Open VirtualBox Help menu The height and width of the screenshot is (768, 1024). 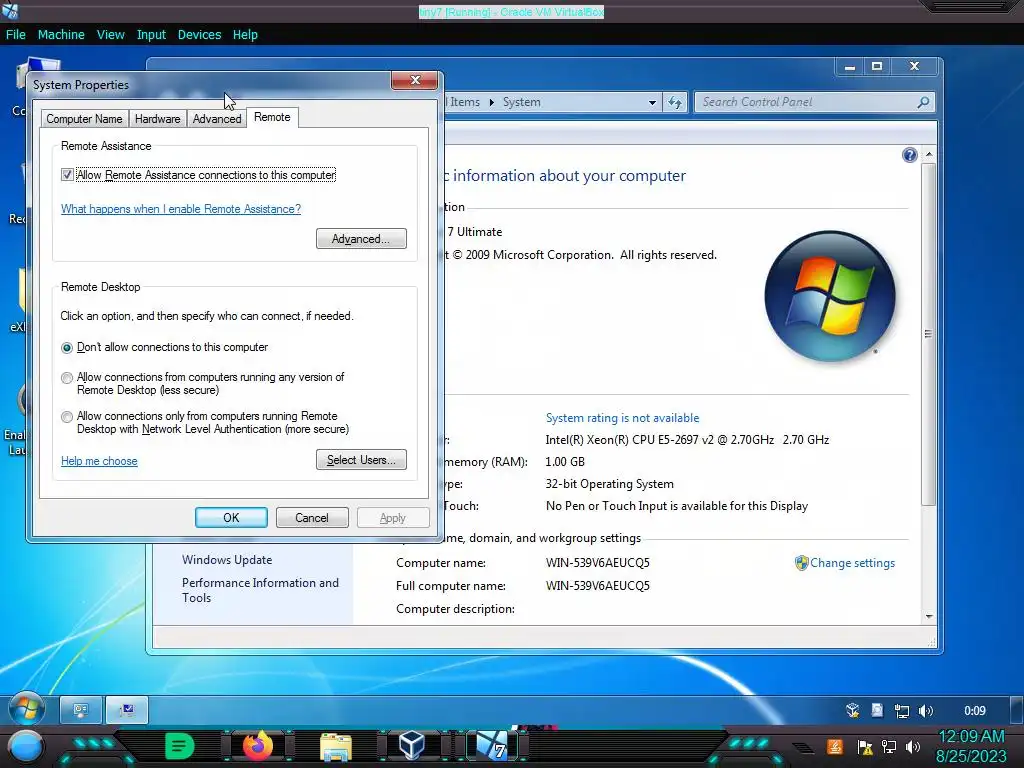click(x=245, y=35)
